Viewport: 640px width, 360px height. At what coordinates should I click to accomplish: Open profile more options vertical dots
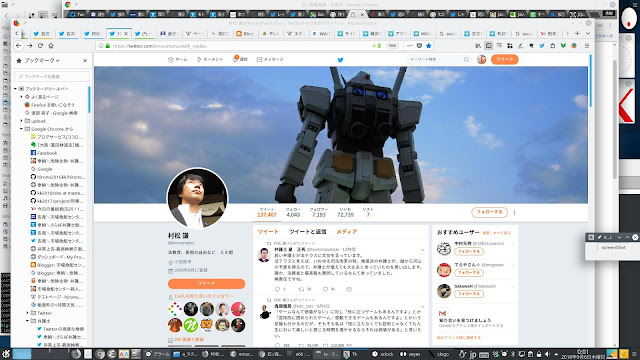point(514,212)
